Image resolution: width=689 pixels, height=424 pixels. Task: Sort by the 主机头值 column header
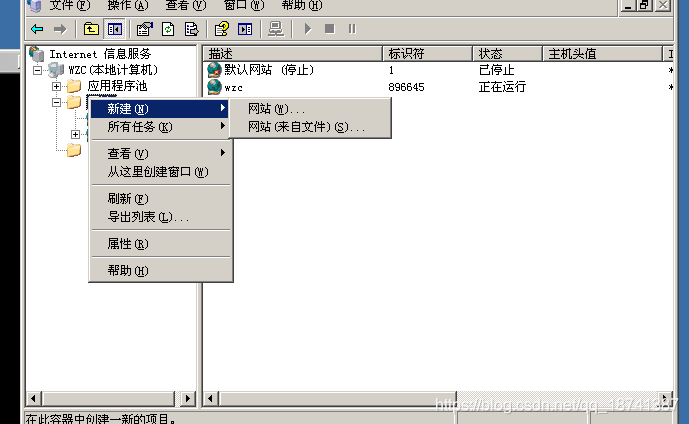click(x=602, y=54)
